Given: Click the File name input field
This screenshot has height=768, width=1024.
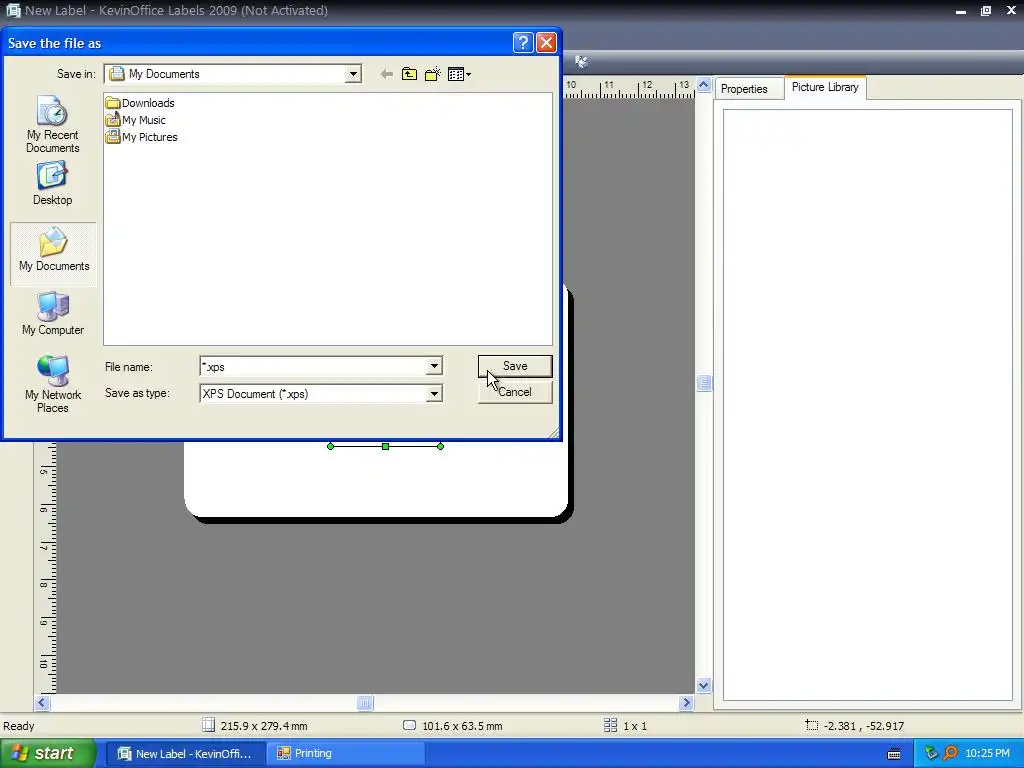Looking at the screenshot, I should pos(313,366).
